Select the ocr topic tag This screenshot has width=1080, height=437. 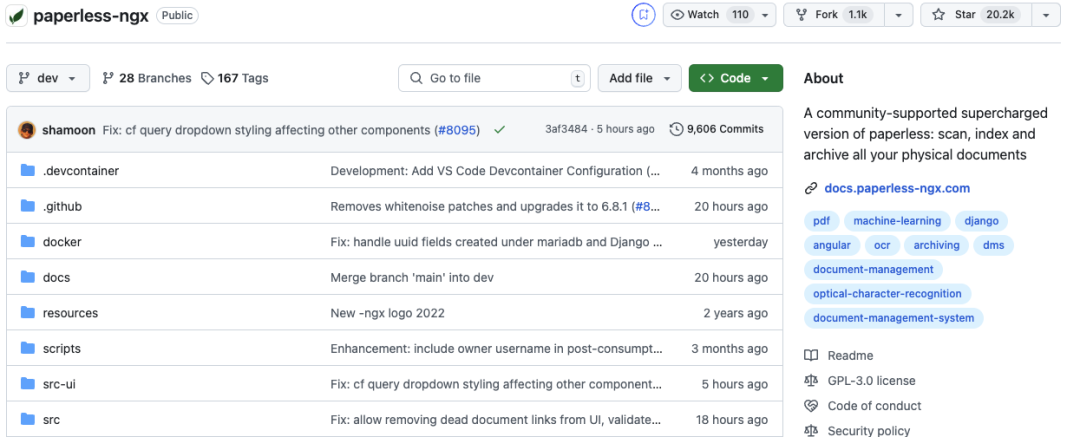click(882, 245)
